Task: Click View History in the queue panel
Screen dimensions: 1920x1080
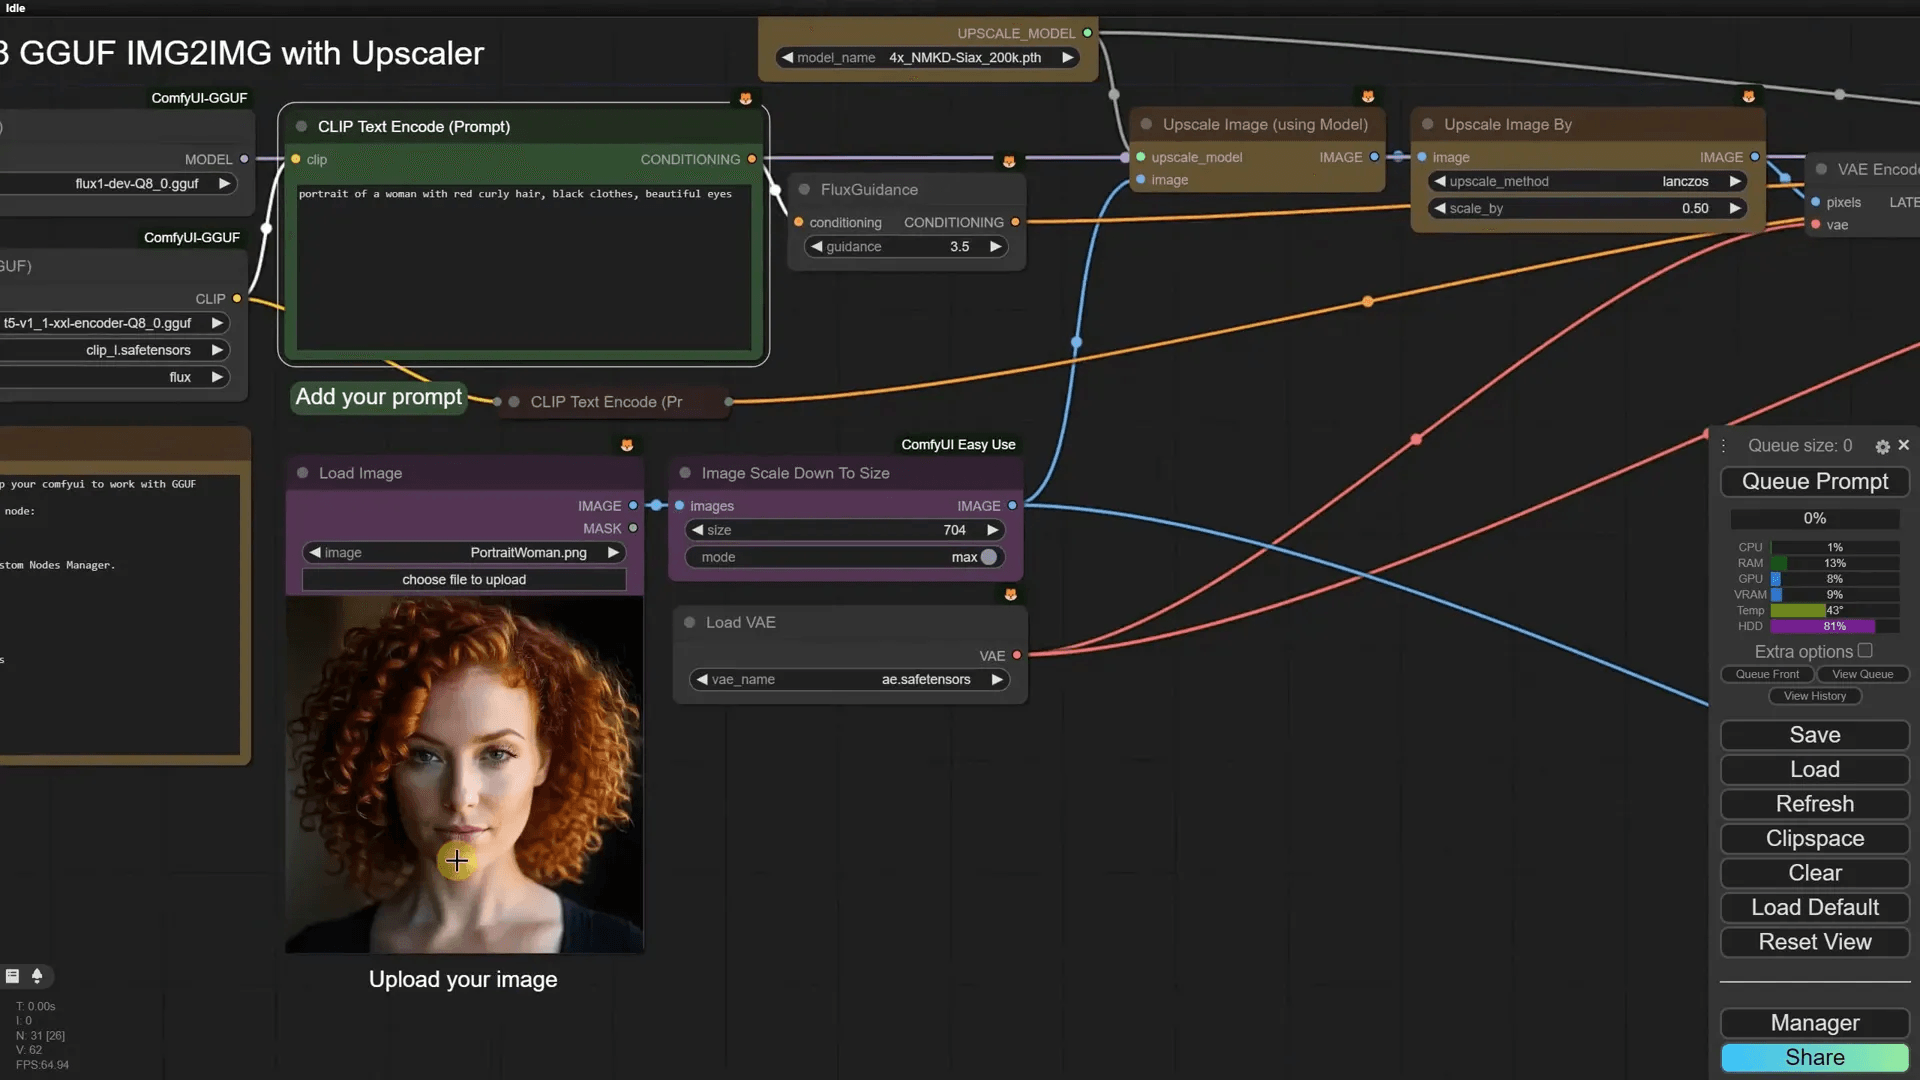Action: tap(1814, 696)
